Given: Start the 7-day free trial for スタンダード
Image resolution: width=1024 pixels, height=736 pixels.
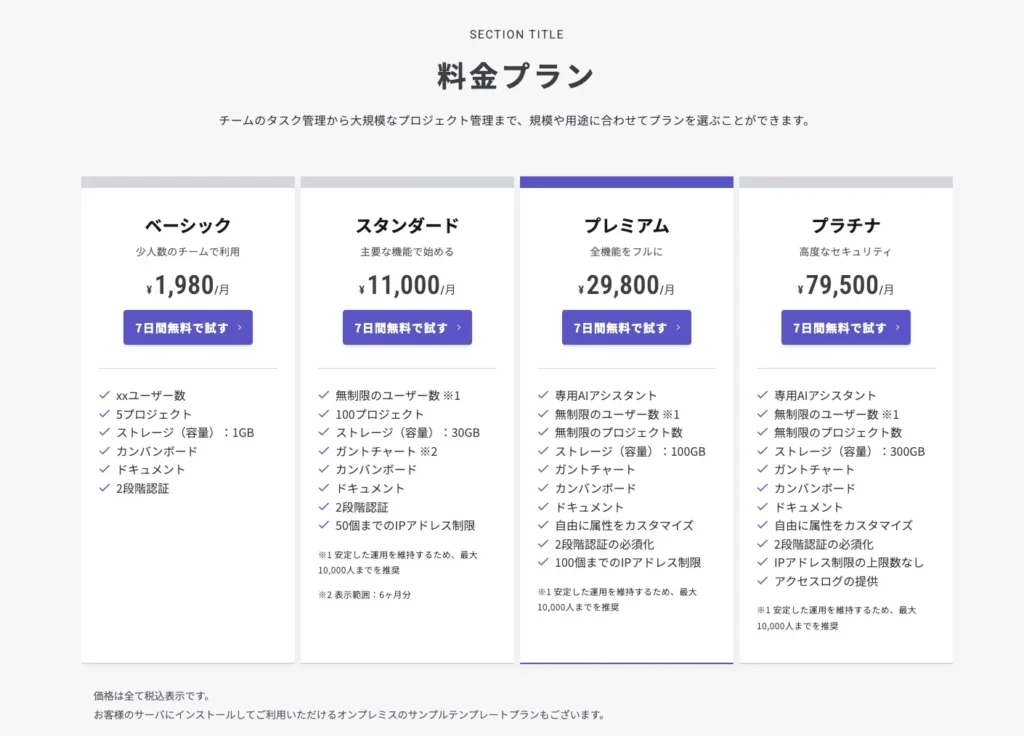Looking at the screenshot, I should pos(408,327).
